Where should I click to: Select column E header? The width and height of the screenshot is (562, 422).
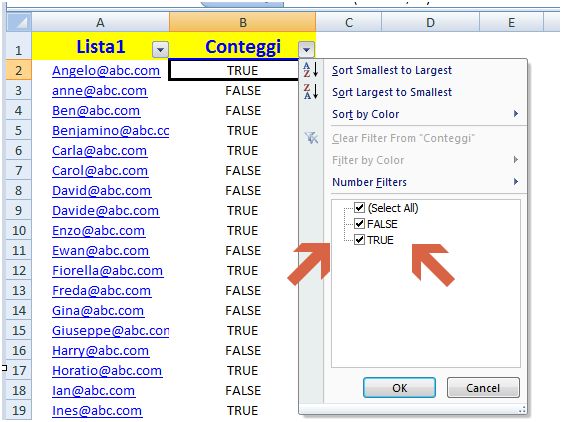click(511, 23)
